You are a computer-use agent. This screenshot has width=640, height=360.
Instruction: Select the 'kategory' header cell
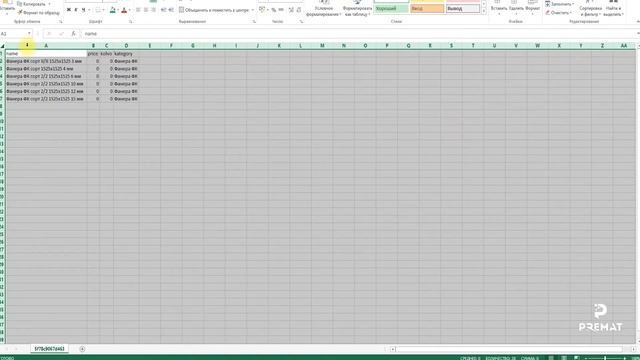(126, 53)
